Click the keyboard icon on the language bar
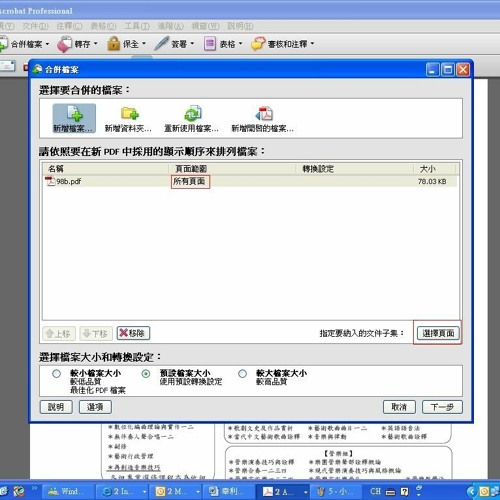This screenshot has height=500, width=500. tap(390, 492)
